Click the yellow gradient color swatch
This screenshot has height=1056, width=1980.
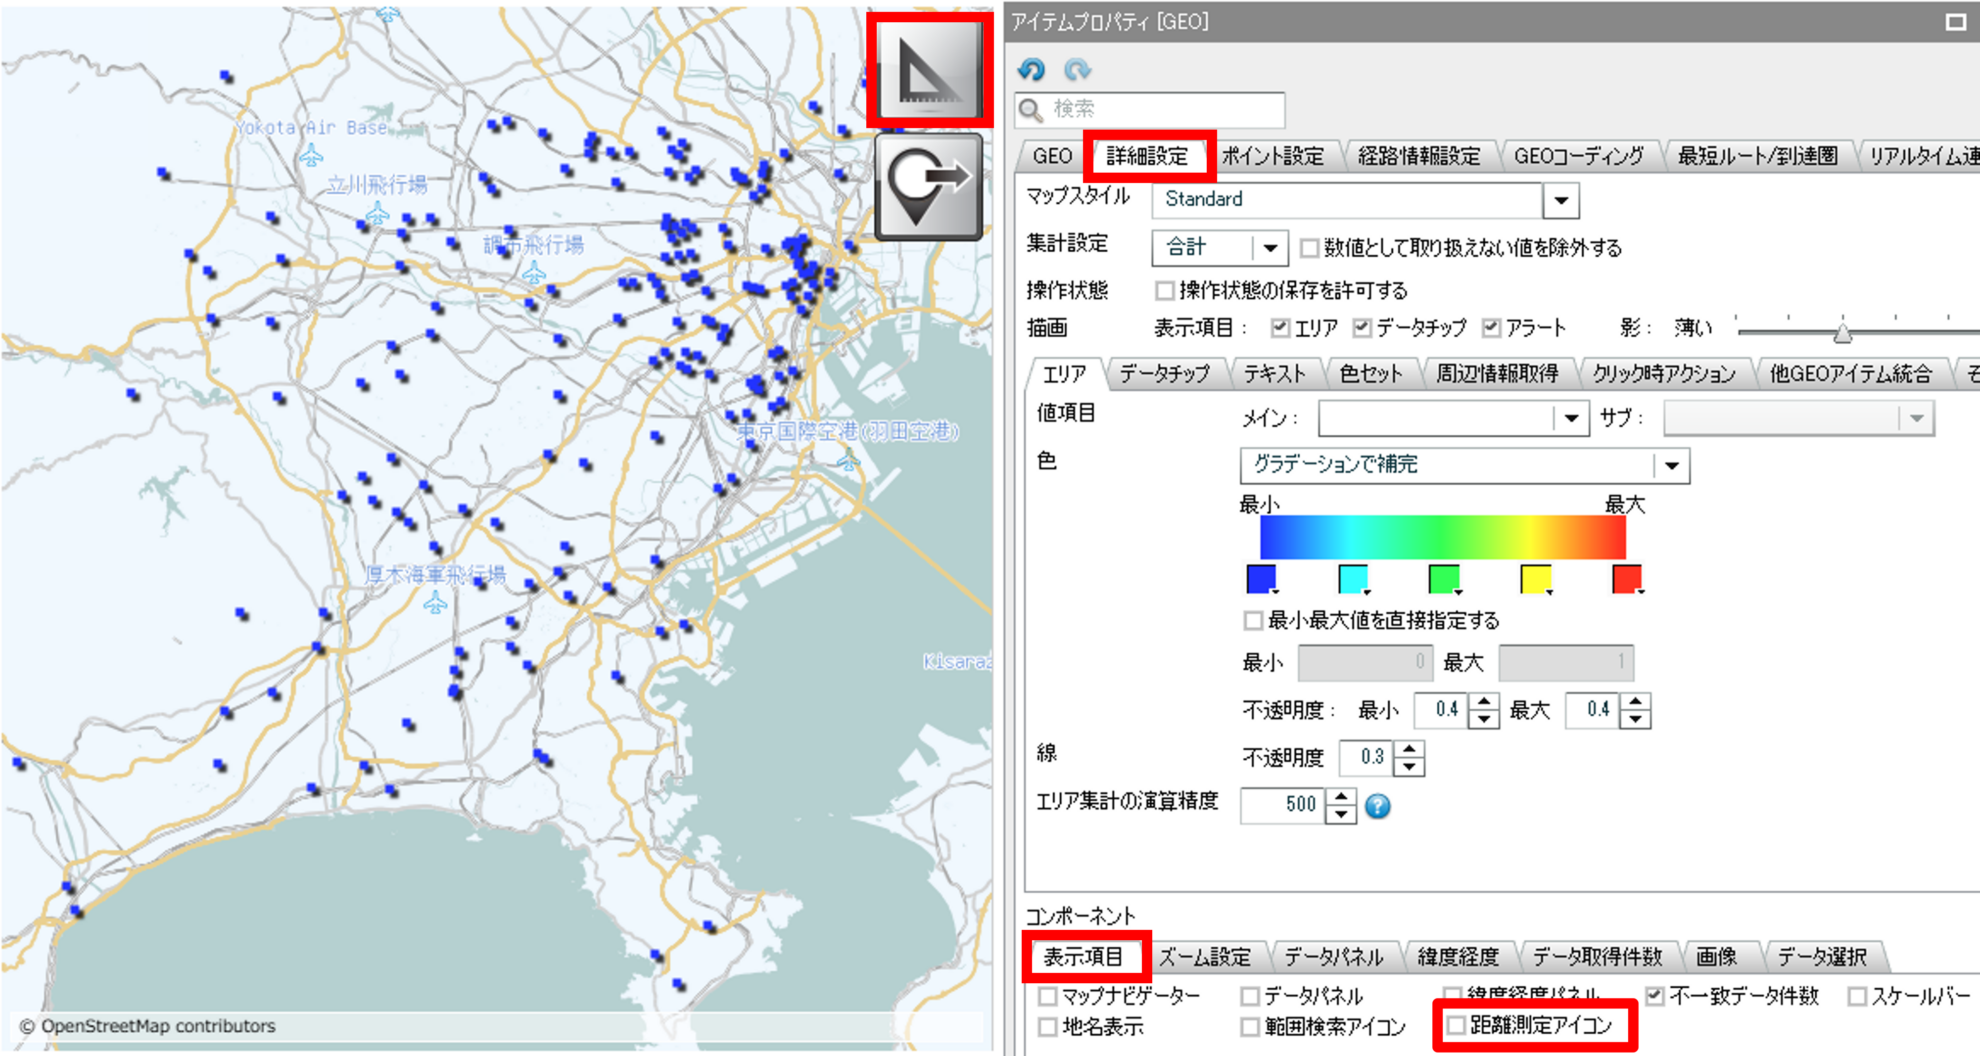(1535, 579)
